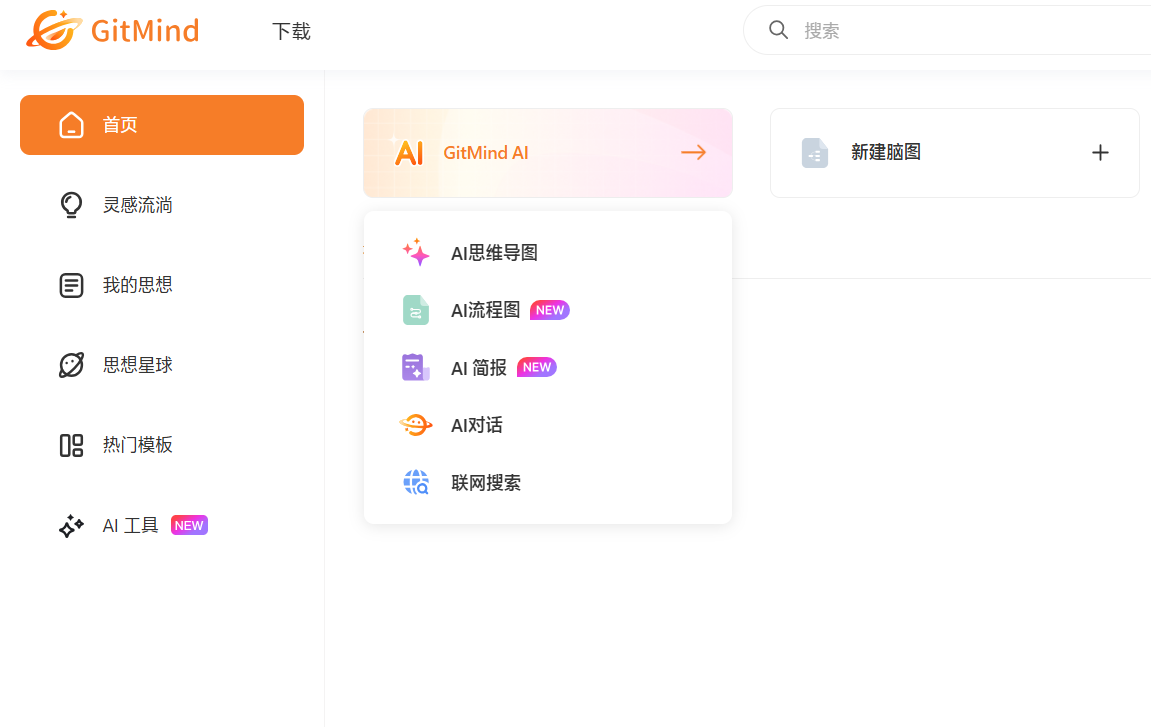This screenshot has height=727, width=1151.
Task: Click the sparkle icon beside AI 工具
Action: point(71,526)
